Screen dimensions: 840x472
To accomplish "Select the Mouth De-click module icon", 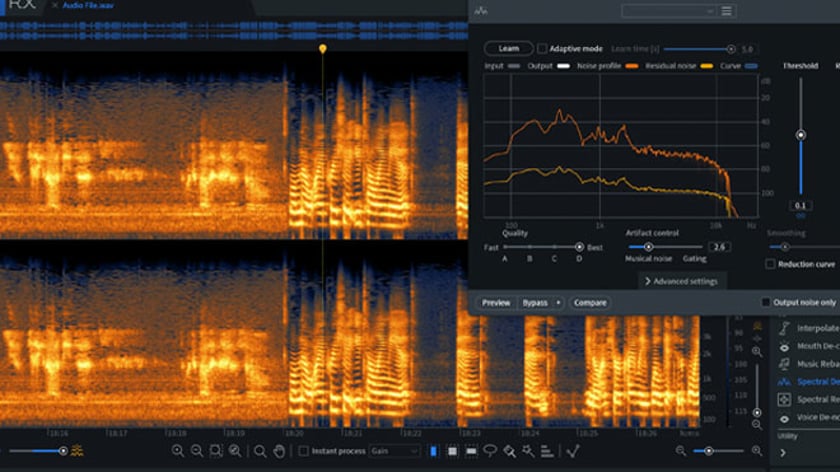I will coord(785,346).
